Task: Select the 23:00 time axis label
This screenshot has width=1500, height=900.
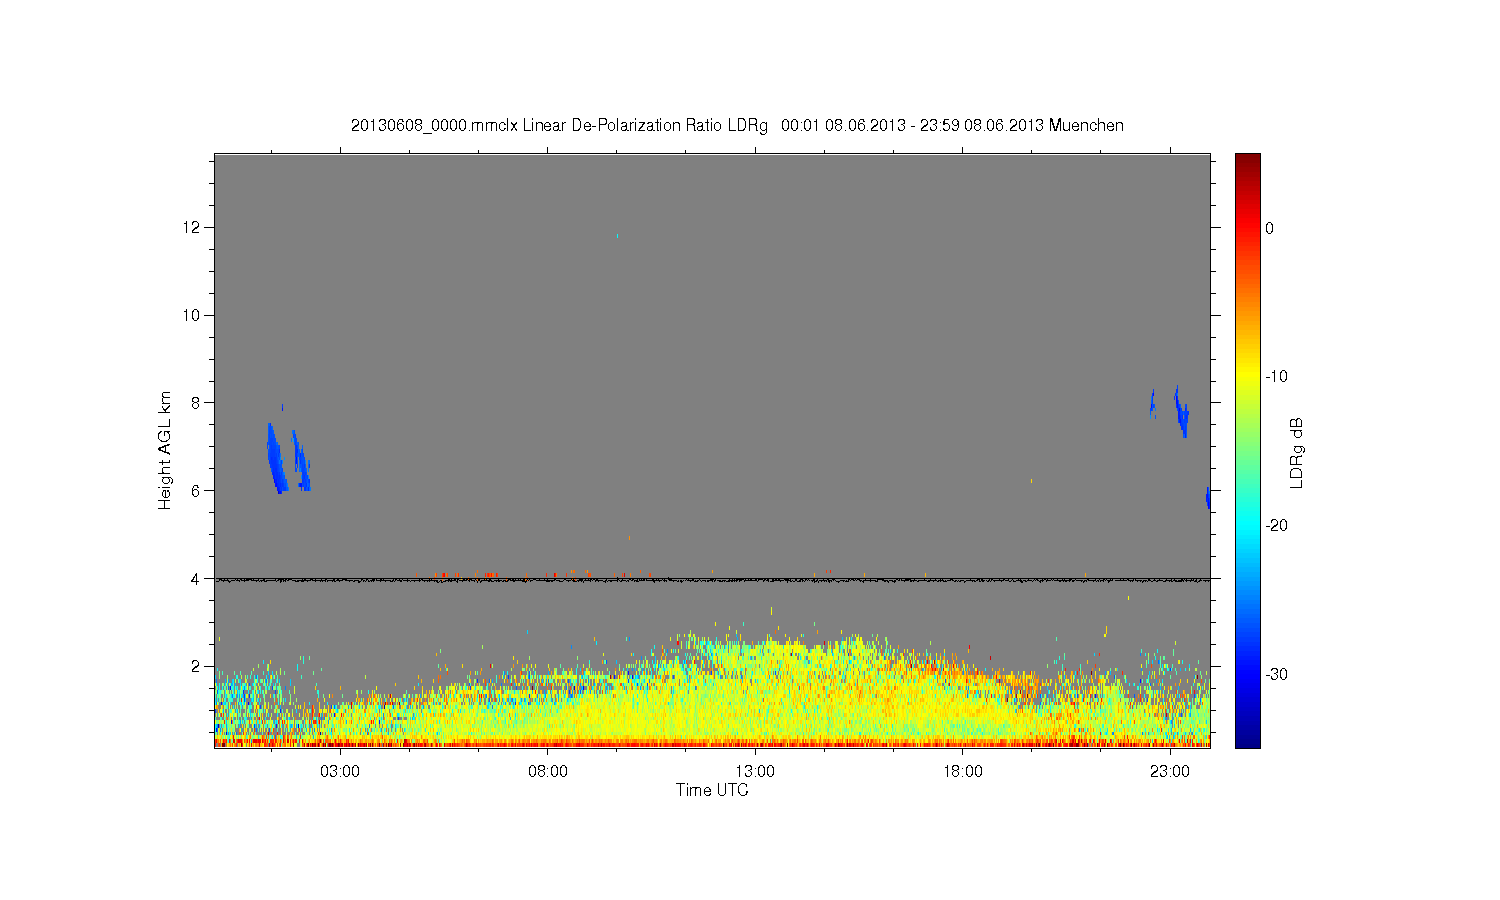Action: coord(1170,772)
